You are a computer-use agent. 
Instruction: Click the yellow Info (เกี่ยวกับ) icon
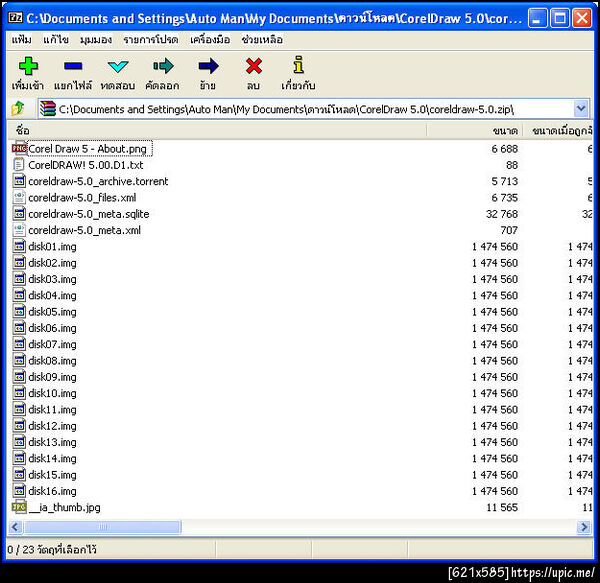tap(298, 65)
